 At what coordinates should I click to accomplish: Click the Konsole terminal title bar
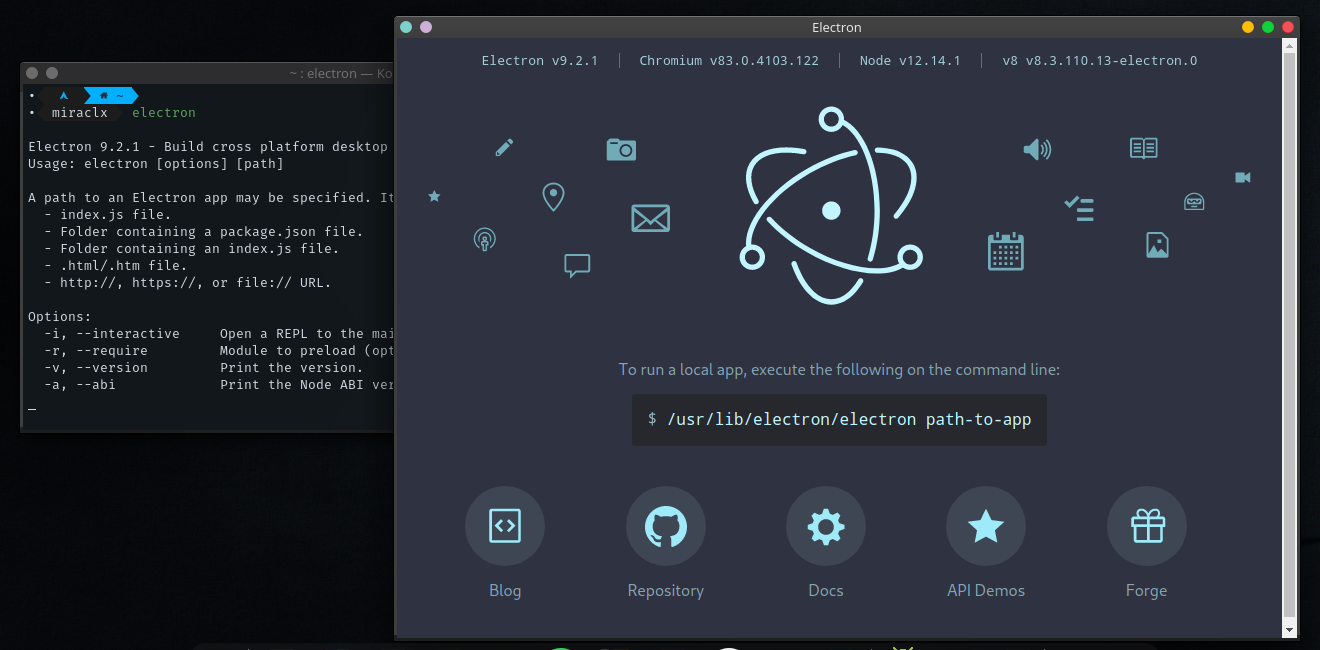click(208, 73)
